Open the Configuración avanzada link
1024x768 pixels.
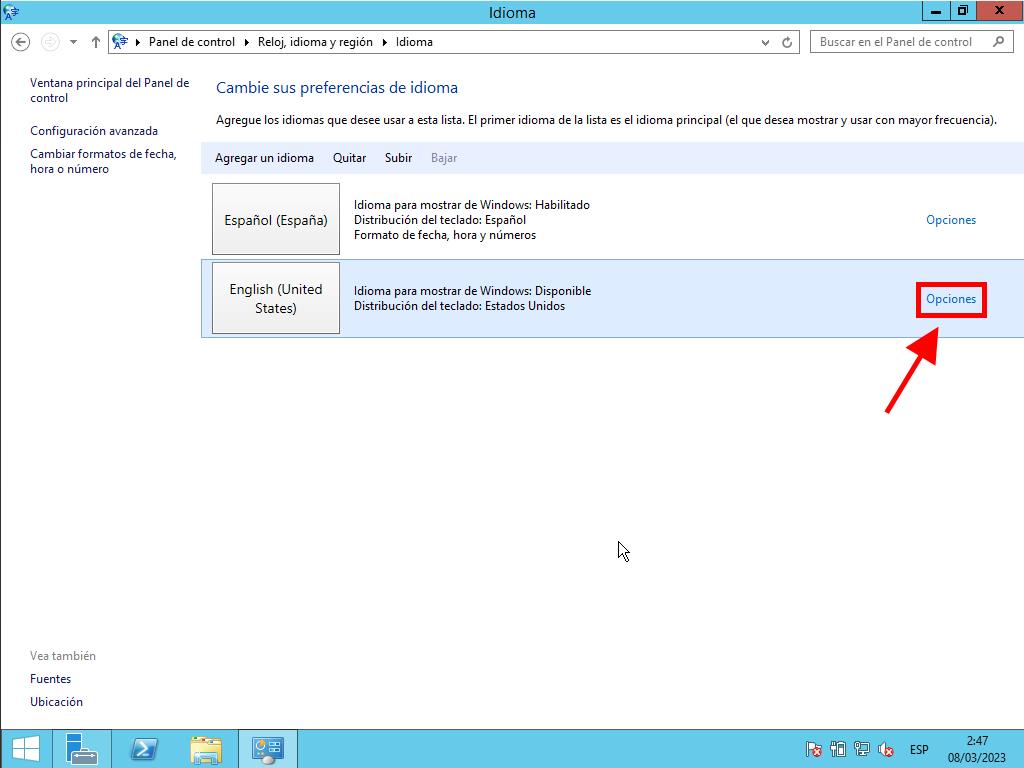click(94, 131)
